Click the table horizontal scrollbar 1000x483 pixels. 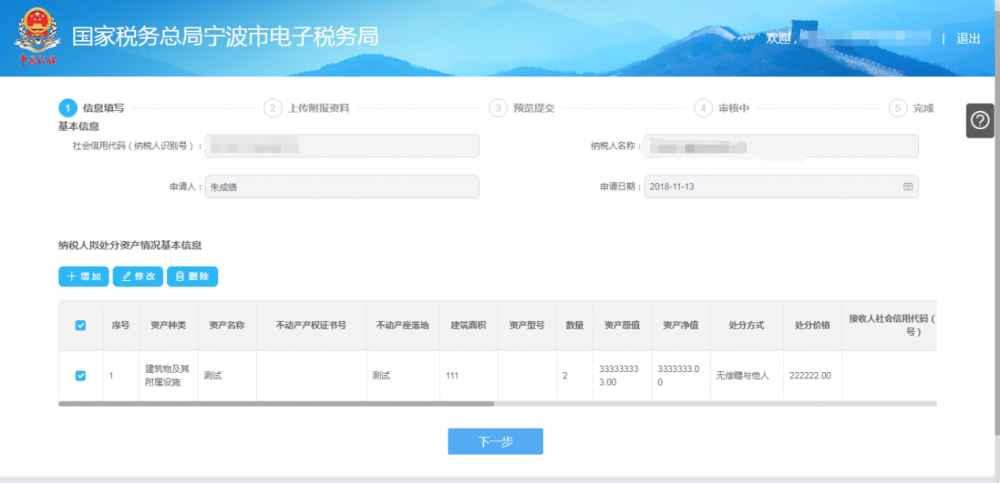pyautogui.click(x=276, y=404)
